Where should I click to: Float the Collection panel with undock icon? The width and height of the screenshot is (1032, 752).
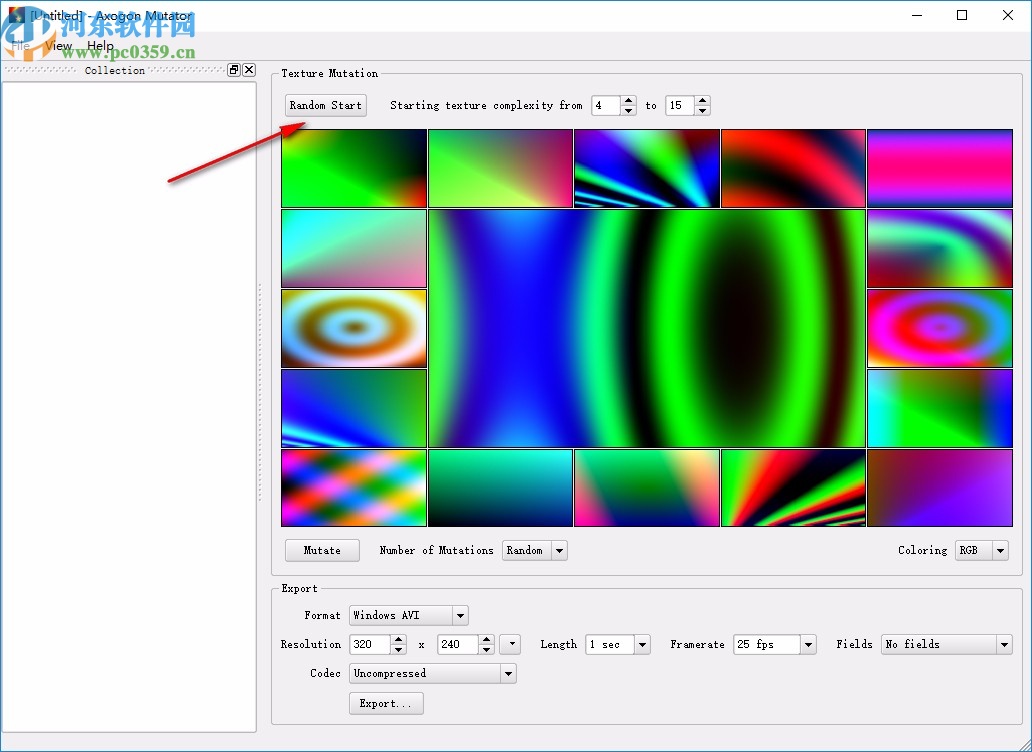pos(234,70)
